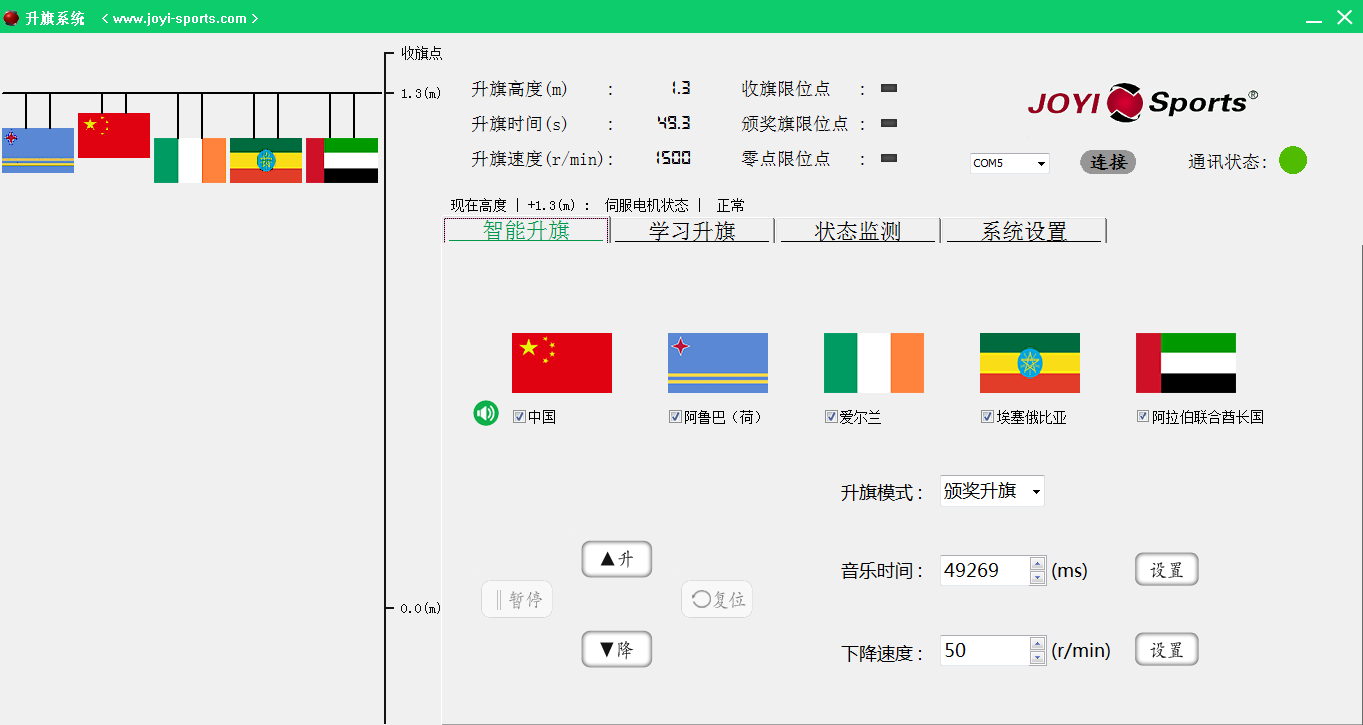The height and width of the screenshot is (725, 1363).
Task: Click the Ireland flag image
Action: 873,363
